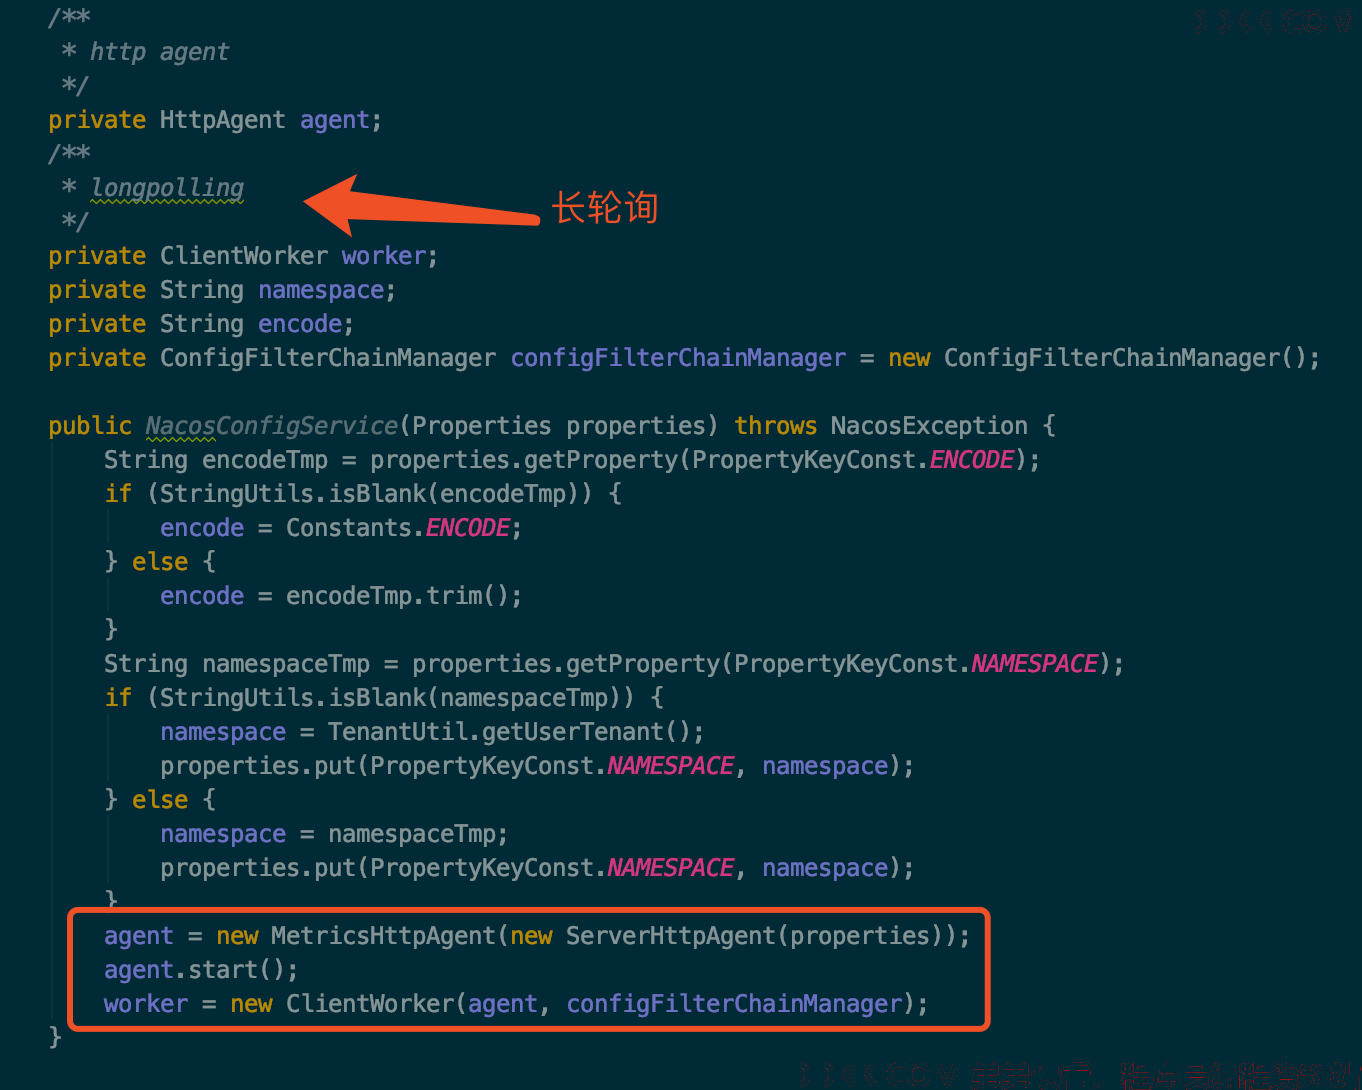This screenshot has width=1362, height=1090.
Task: Click the "namespace = namespaceTmp;" assignment
Action: (x=334, y=834)
